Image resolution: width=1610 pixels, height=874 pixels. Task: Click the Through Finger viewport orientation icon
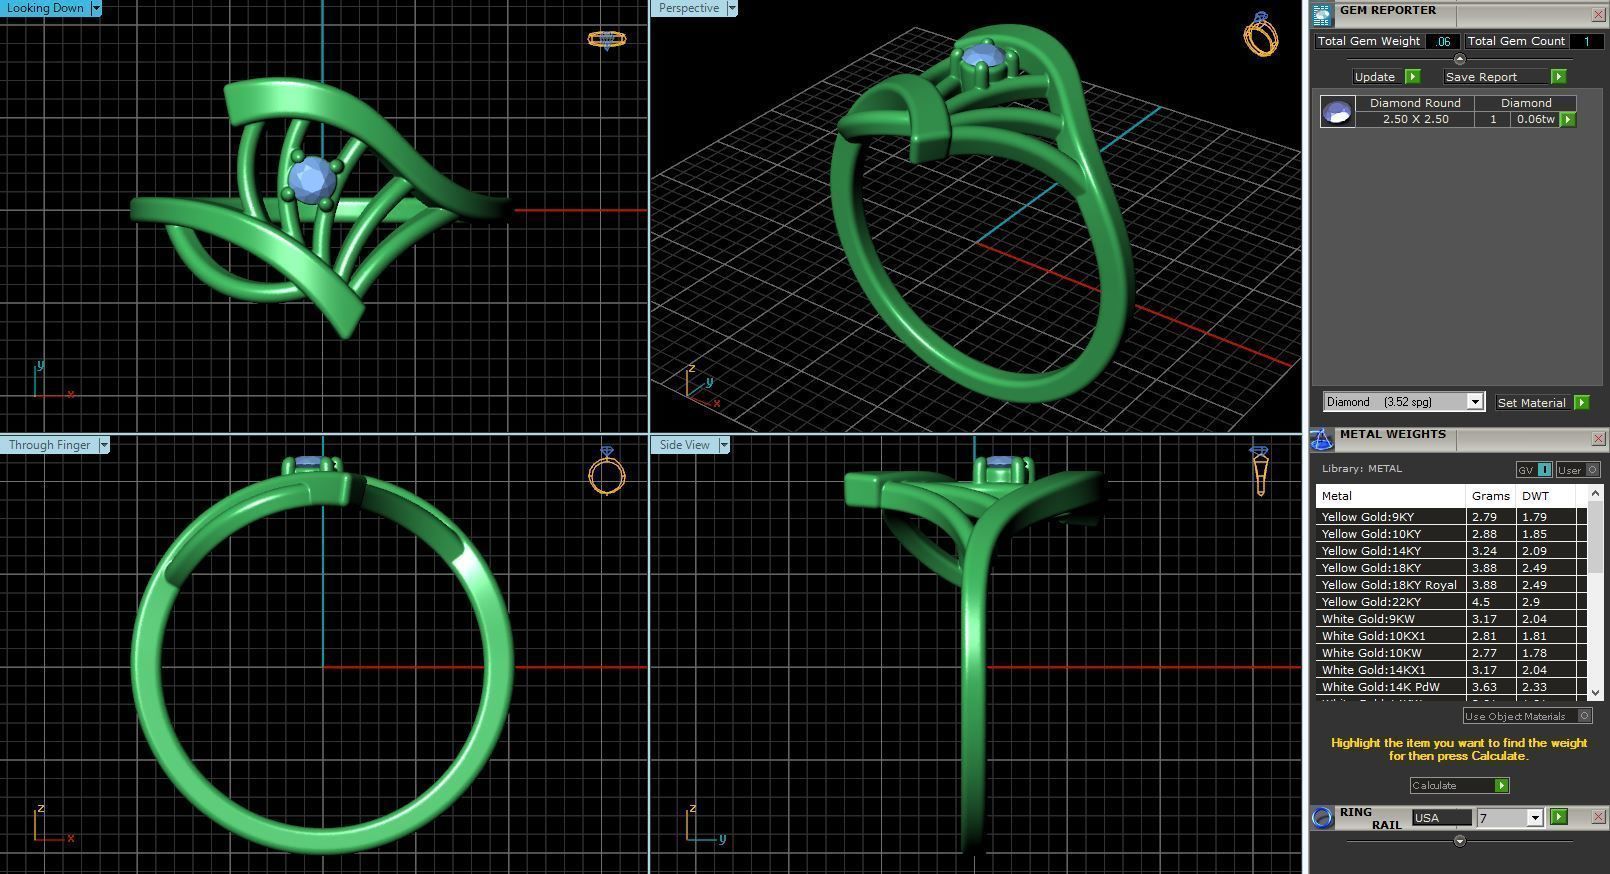pos(607,470)
